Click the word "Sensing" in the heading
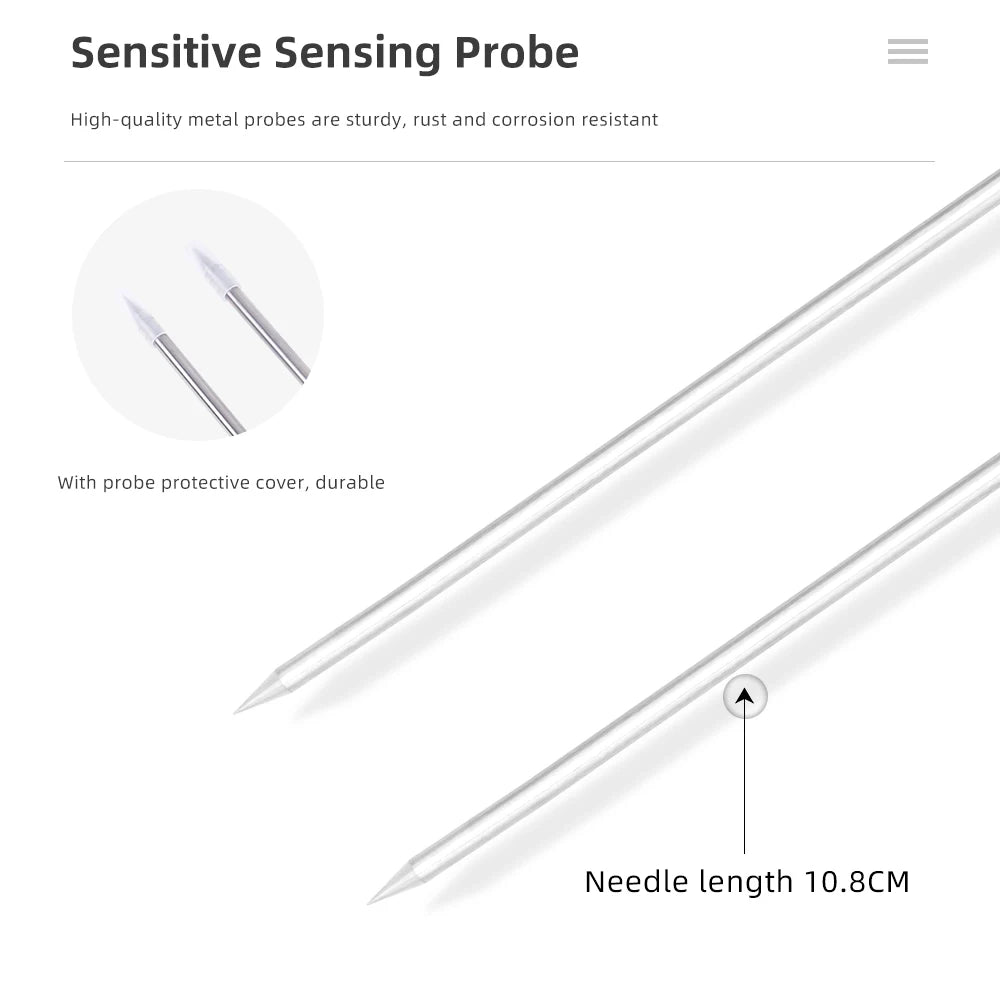The width and height of the screenshot is (1000, 1000). click(x=358, y=54)
